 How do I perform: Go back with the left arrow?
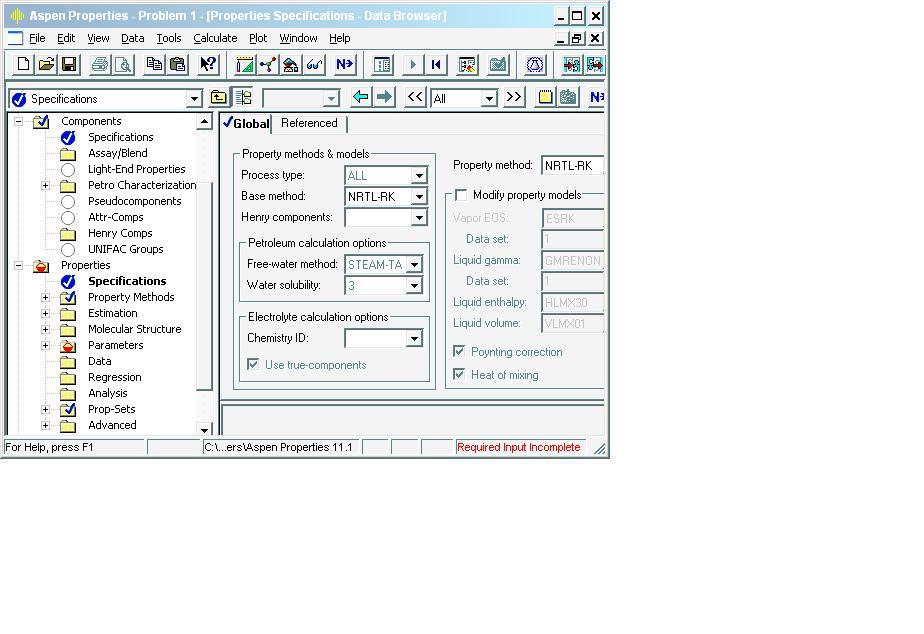[361, 97]
